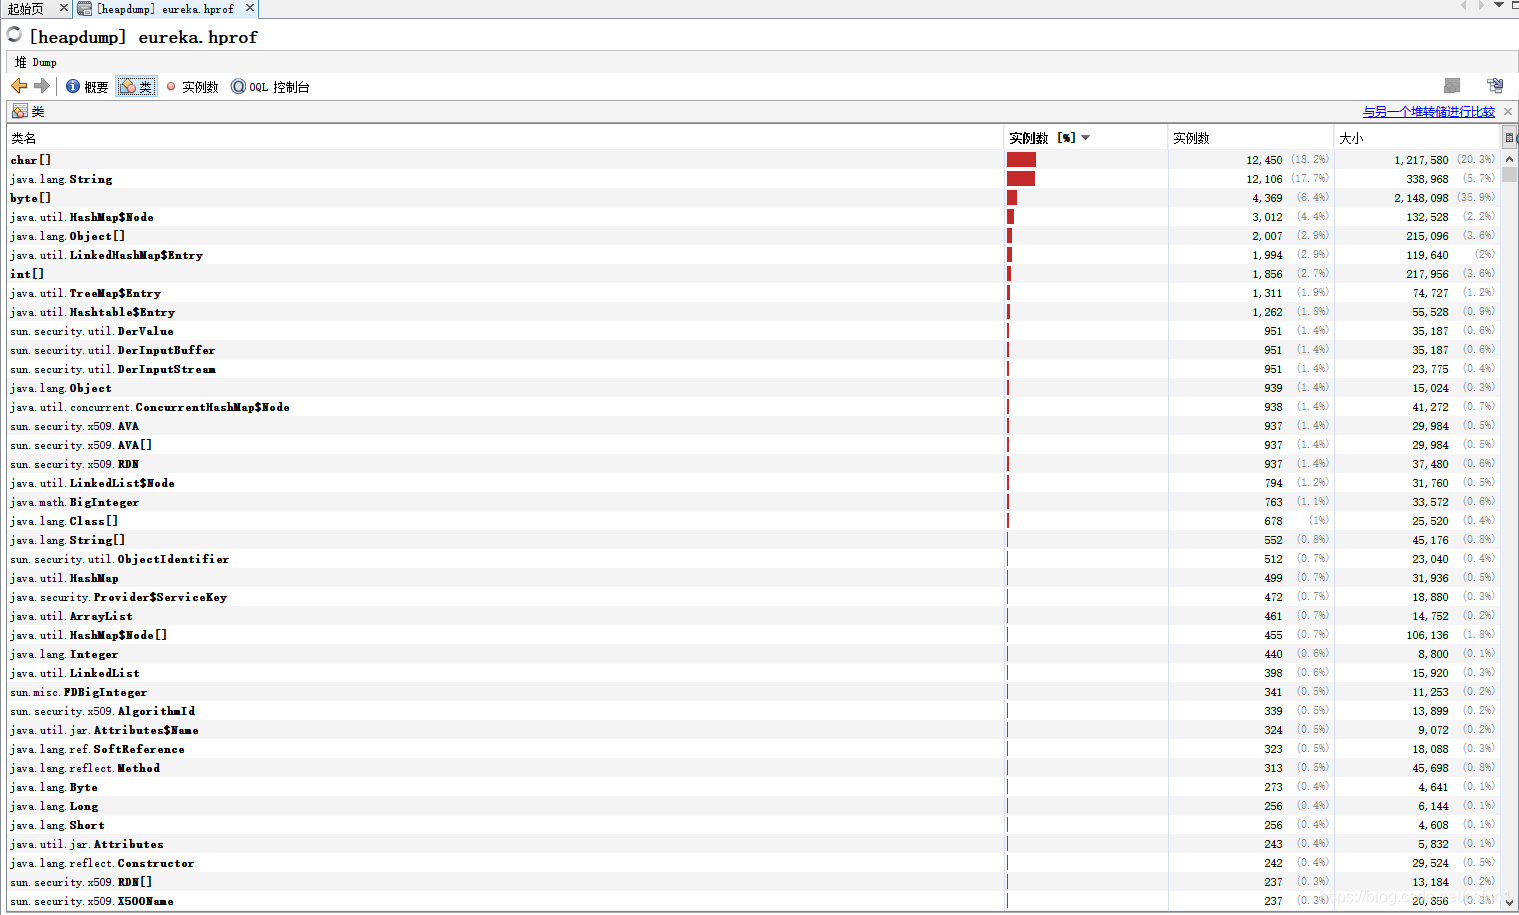Close the 类 panel with X
The height and width of the screenshot is (915, 1519).
click(1508, 111)
